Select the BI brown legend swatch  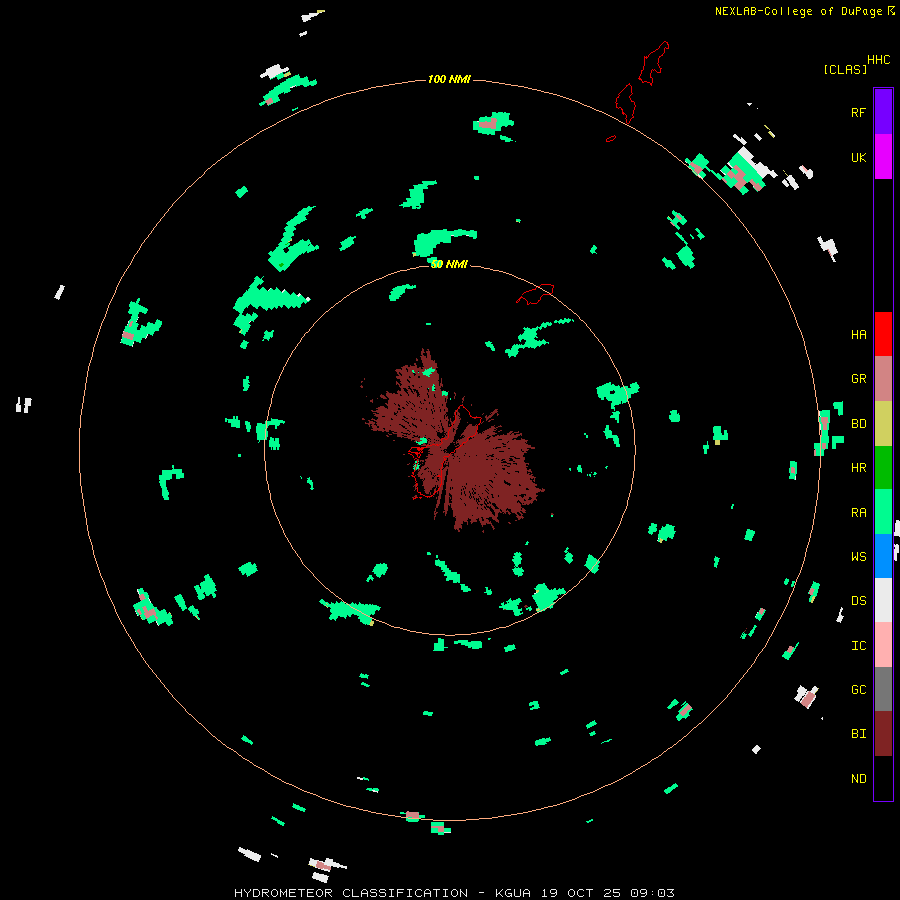click(883, 734)
